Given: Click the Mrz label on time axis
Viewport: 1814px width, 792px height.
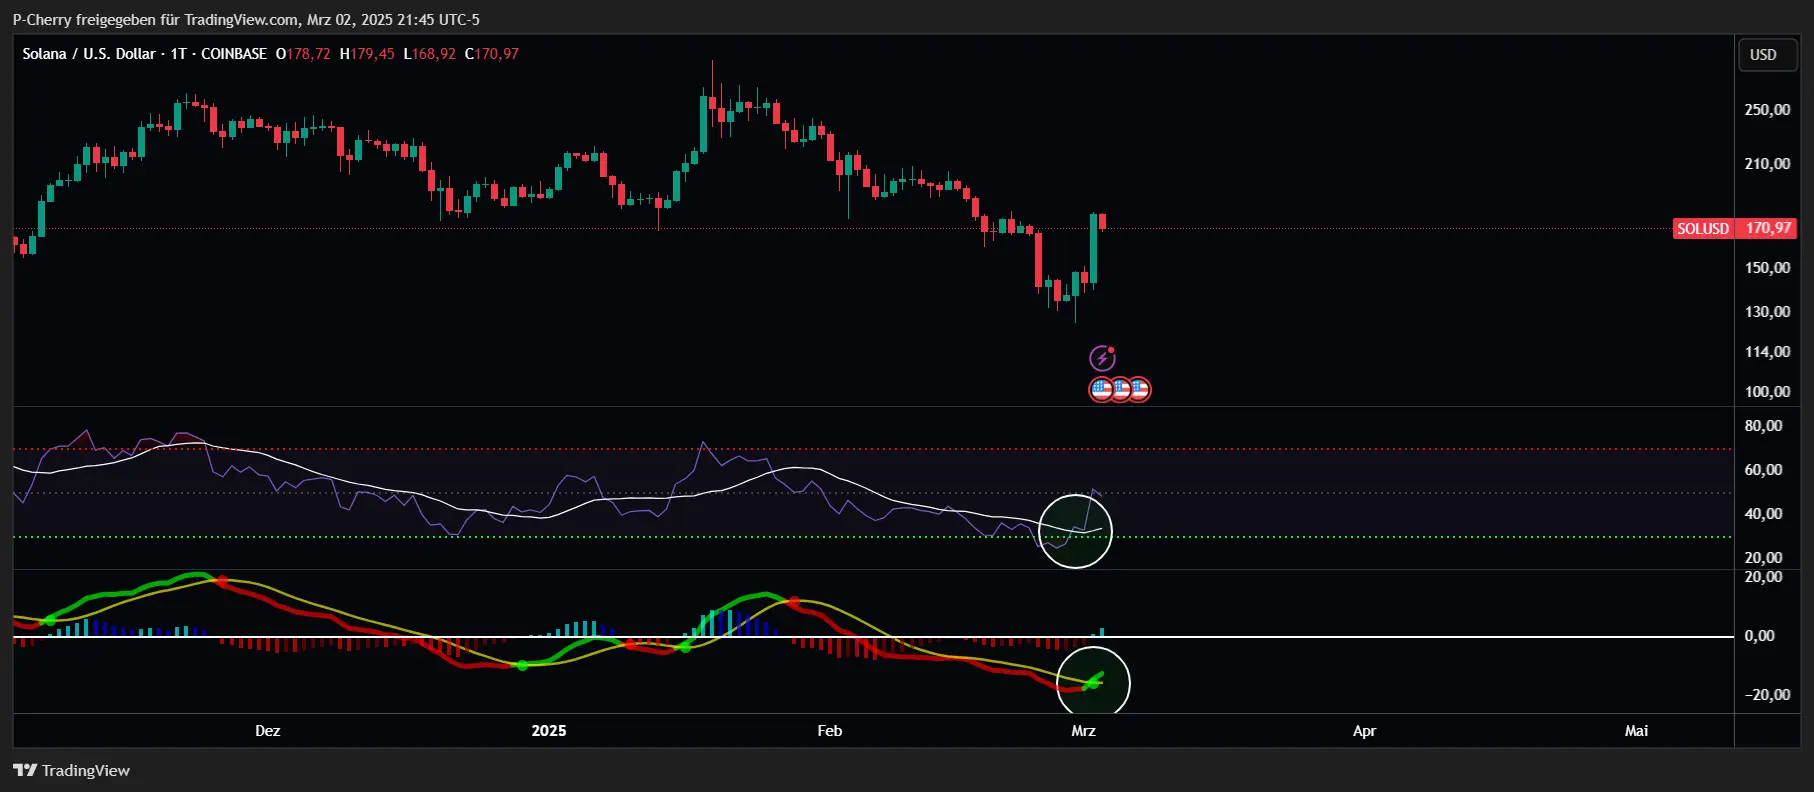Looking at the screenshot, I should click(1084, 731).
